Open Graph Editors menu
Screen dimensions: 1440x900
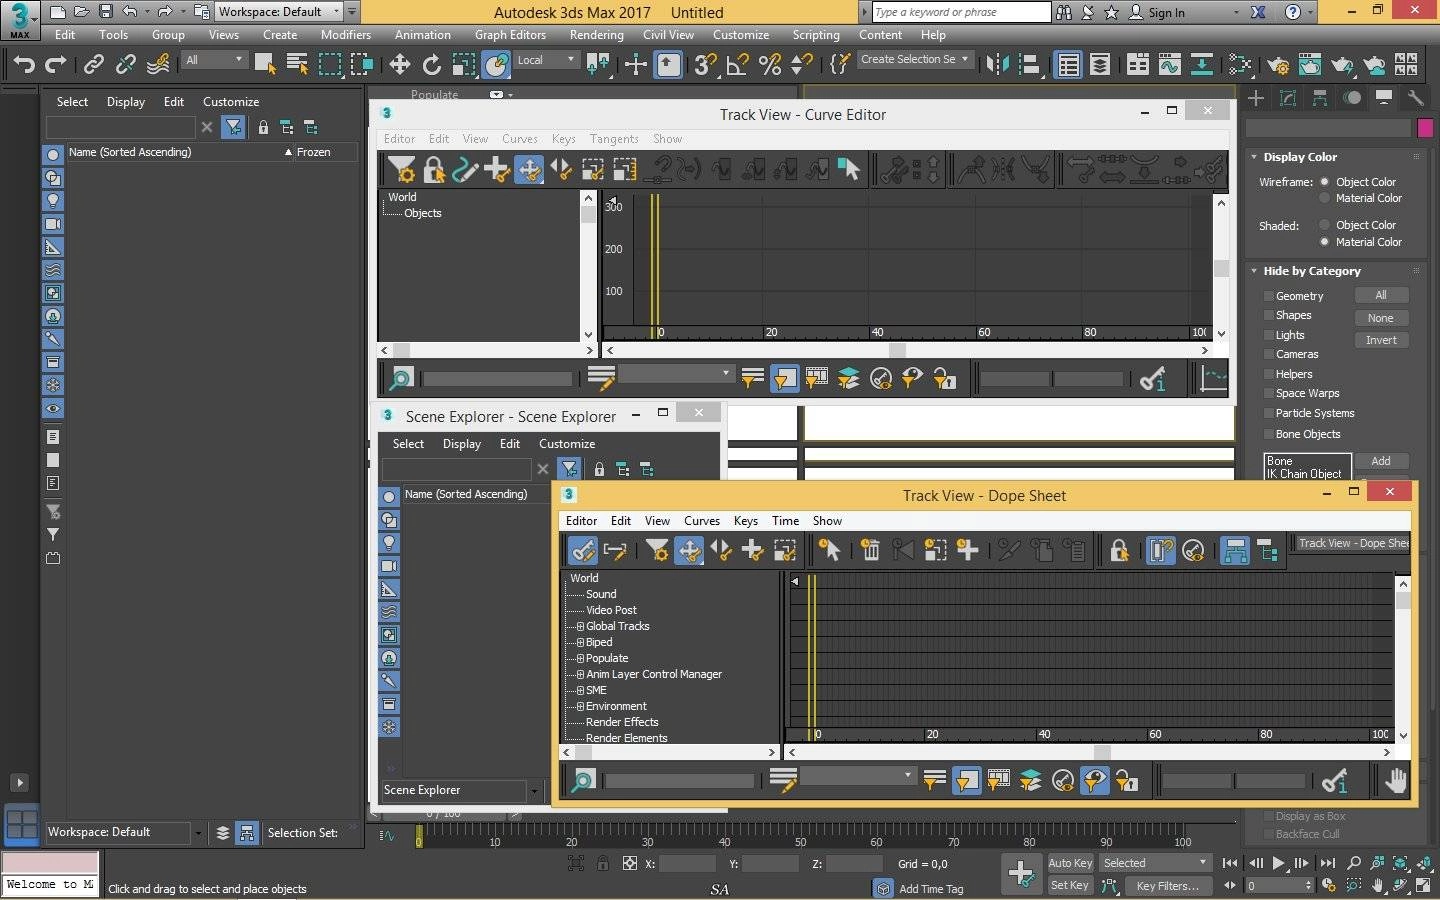coord(510,34)
